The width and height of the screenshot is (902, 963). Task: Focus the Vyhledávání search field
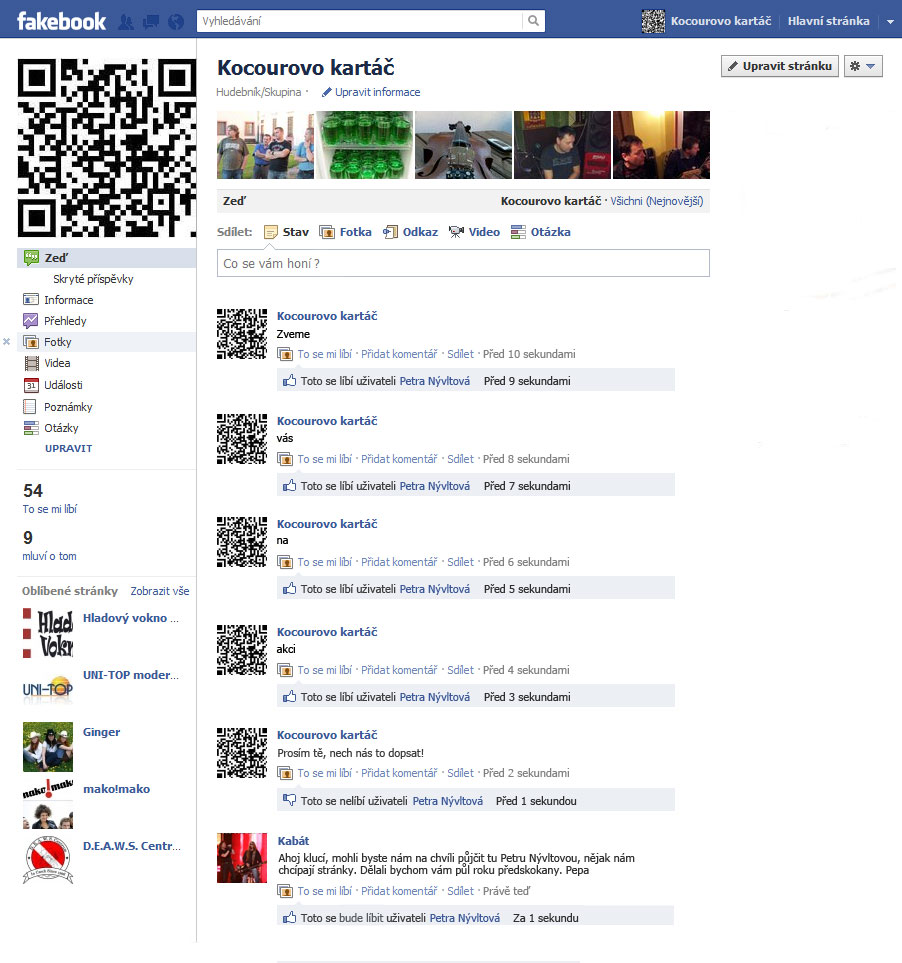[360, 21]
